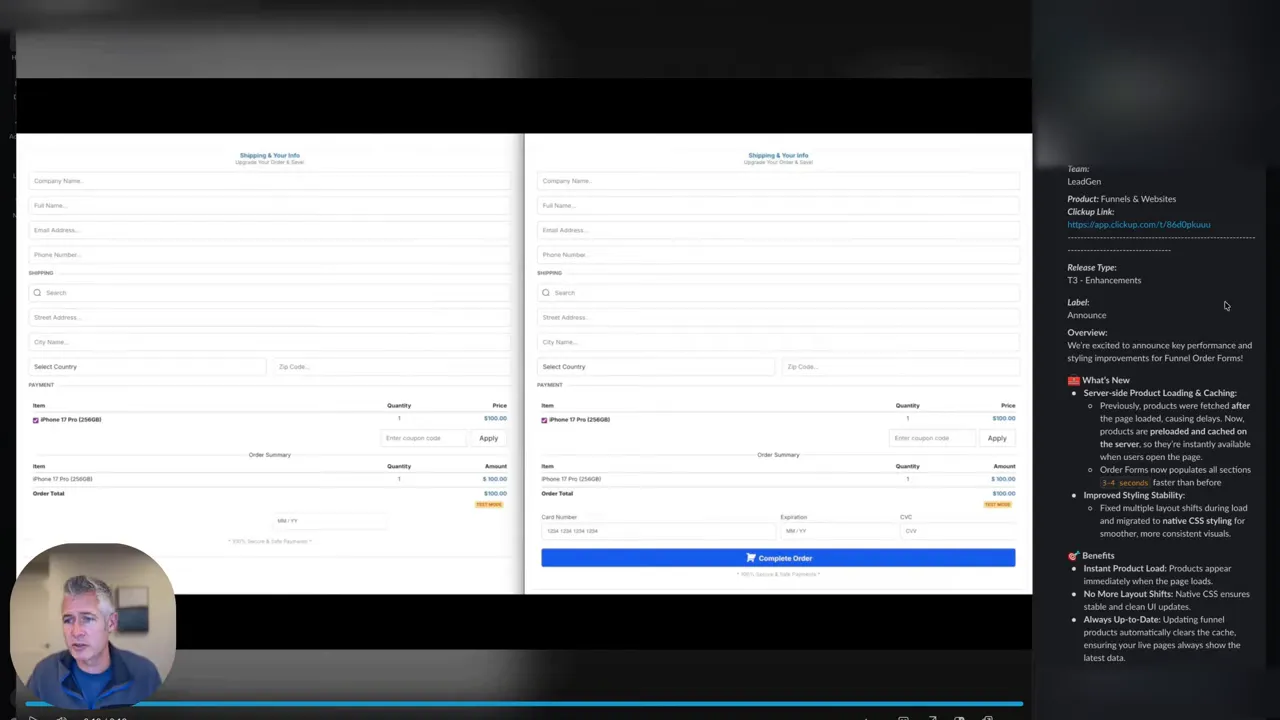Focus City Name field in the left order form
1280x720 pixels.
[x=269, y=342]
